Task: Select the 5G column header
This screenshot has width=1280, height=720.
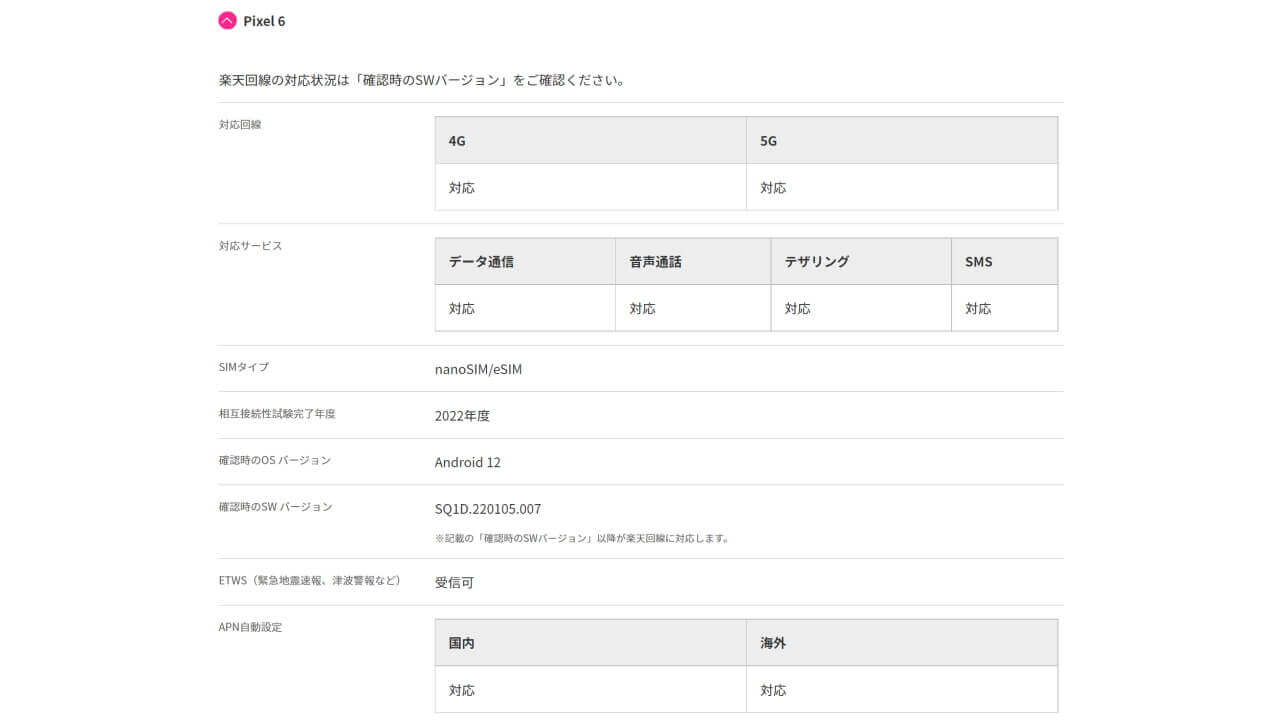Action: (x=768, y=141)
